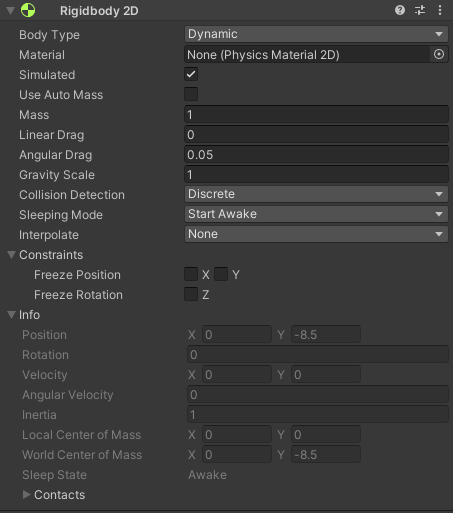Enable Freeze Position X checkbox
This screenshot has height=513, width=453.
pyautogui.click(x=191, y=274)
